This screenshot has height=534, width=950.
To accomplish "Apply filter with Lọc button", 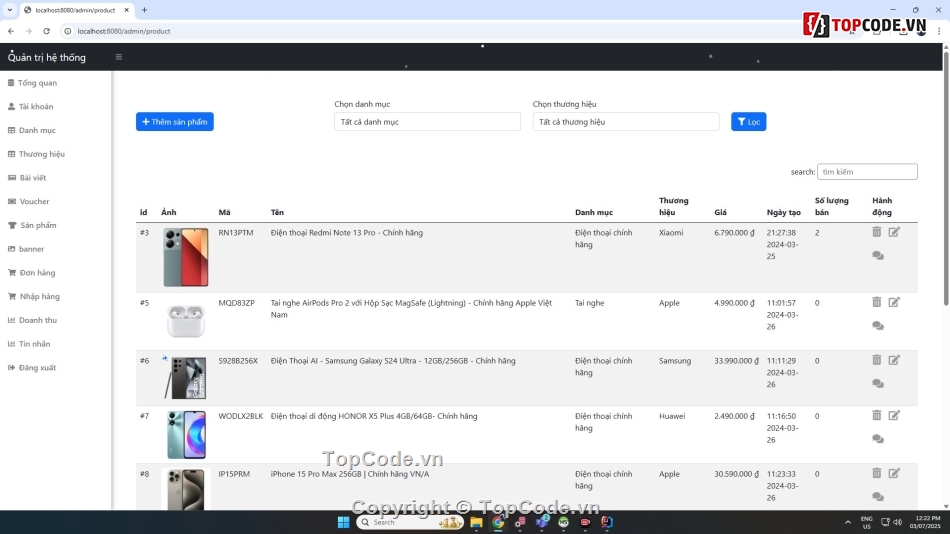I will point(748,122).
